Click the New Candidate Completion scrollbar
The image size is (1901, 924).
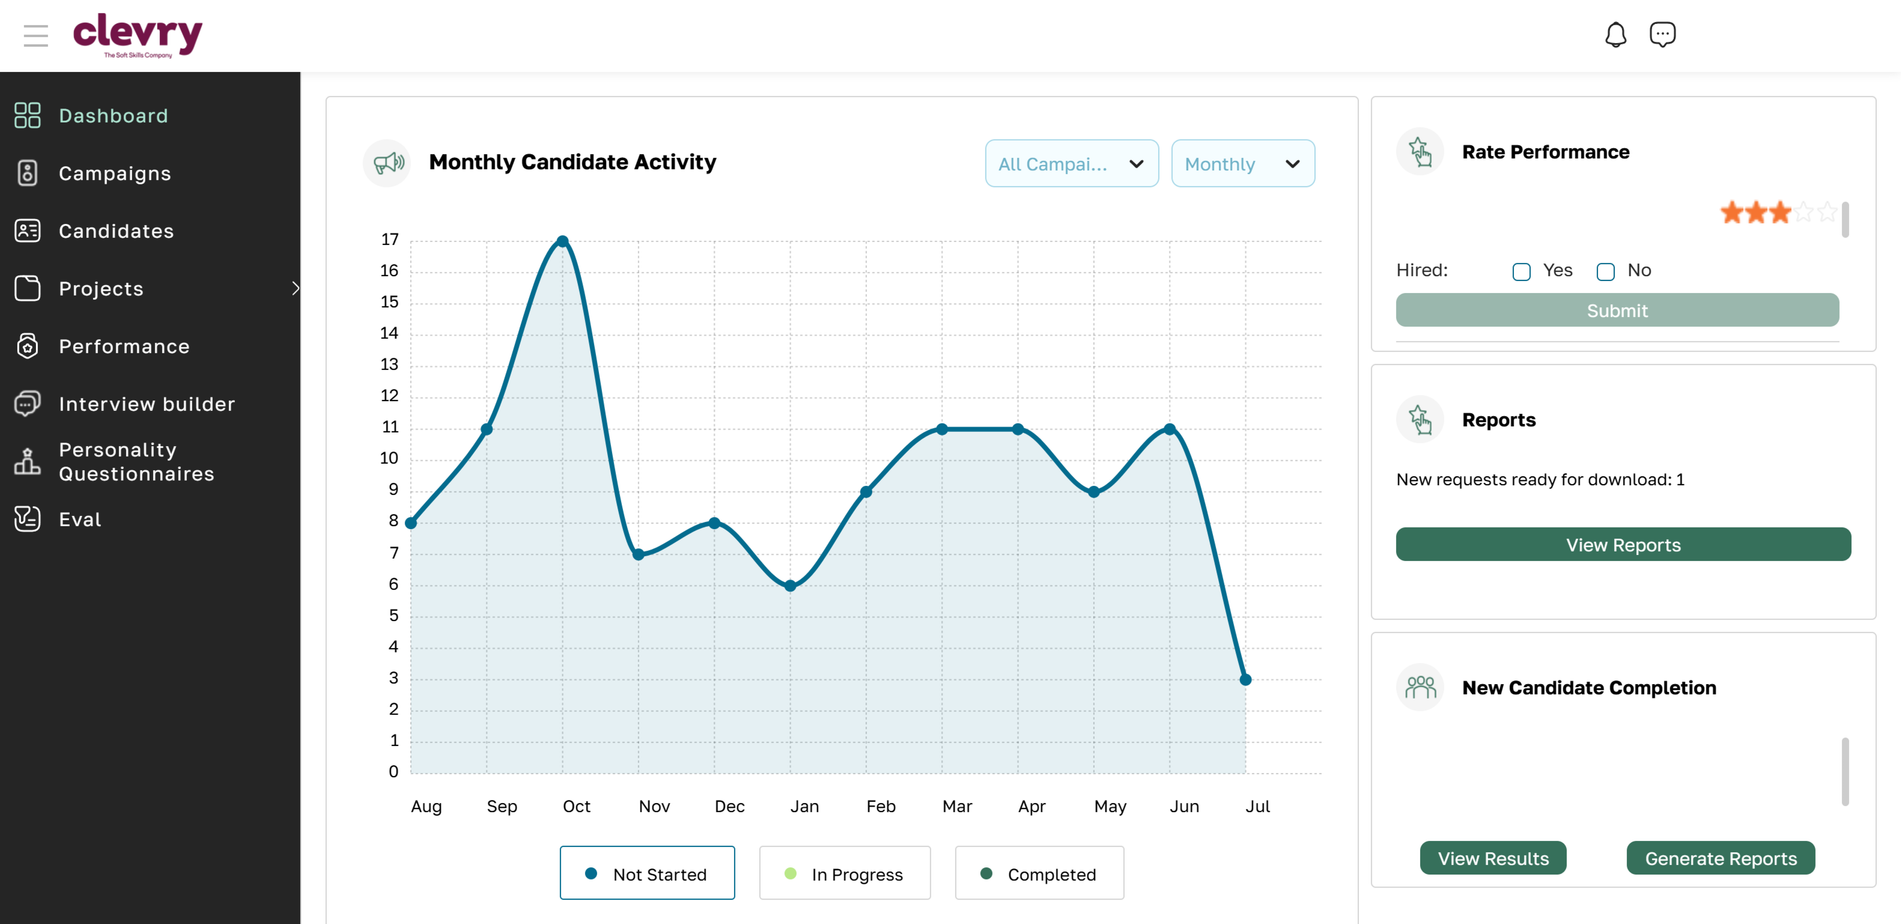pyautogui.click(x=1845, y=771)
